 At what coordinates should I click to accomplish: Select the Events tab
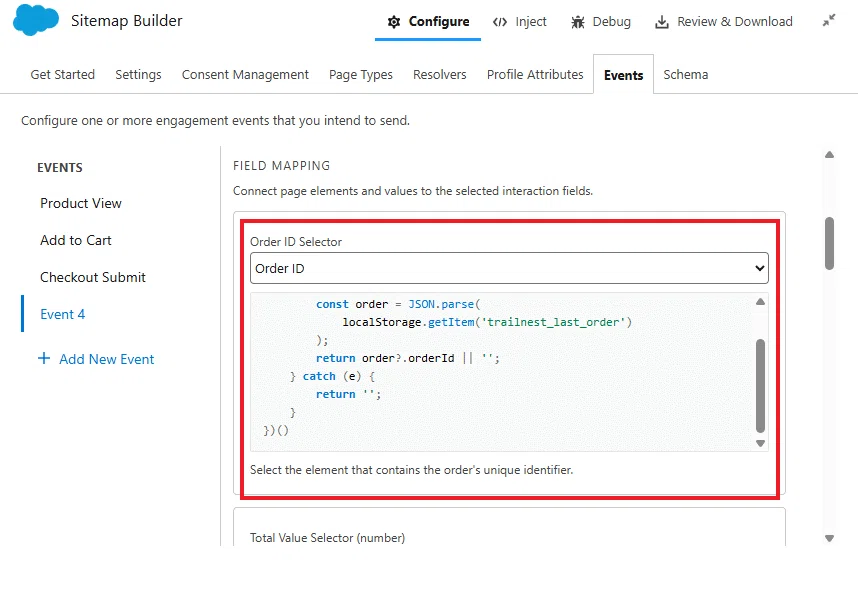pyautogui.click(x=623, y=75)
